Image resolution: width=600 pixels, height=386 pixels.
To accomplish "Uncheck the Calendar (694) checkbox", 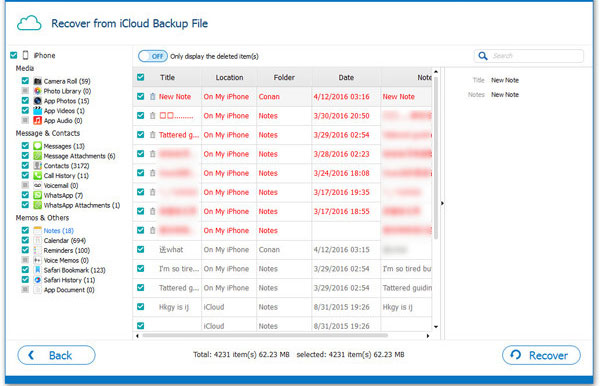I will pos(25,240).
